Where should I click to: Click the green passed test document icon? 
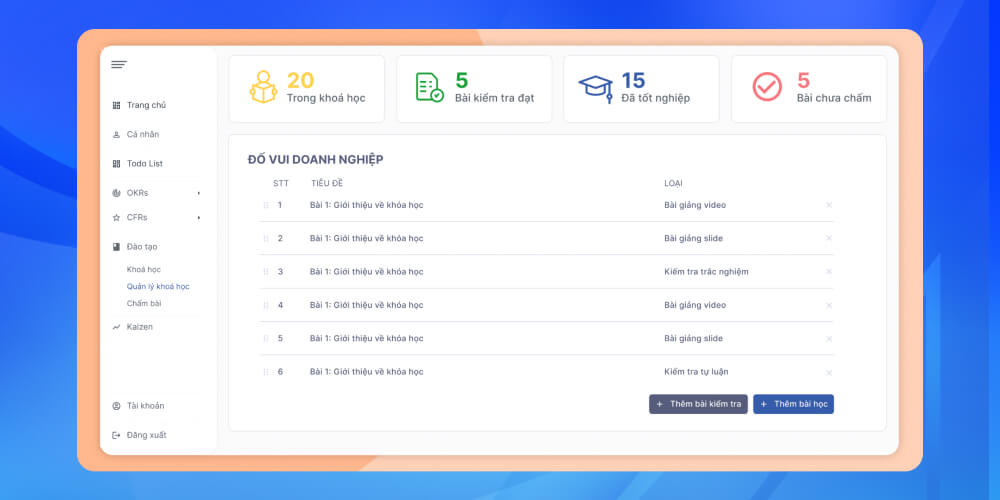click(430, 87)
